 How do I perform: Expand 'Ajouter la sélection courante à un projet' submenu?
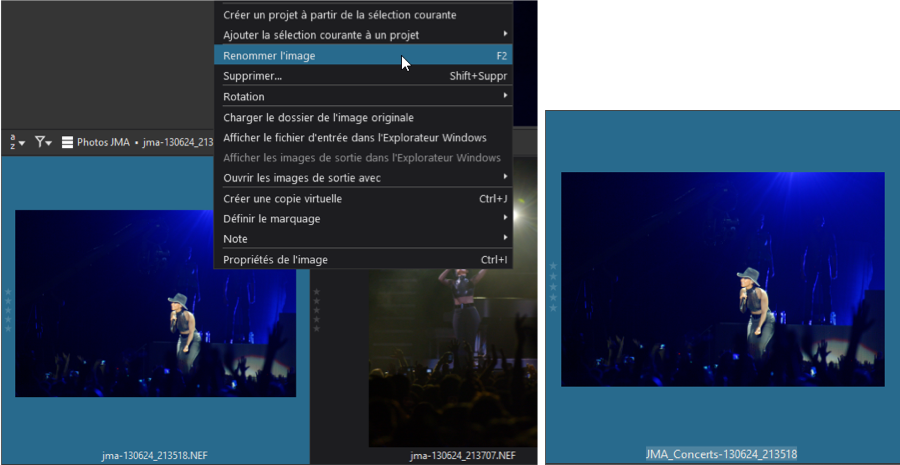(x=363, y=35)
